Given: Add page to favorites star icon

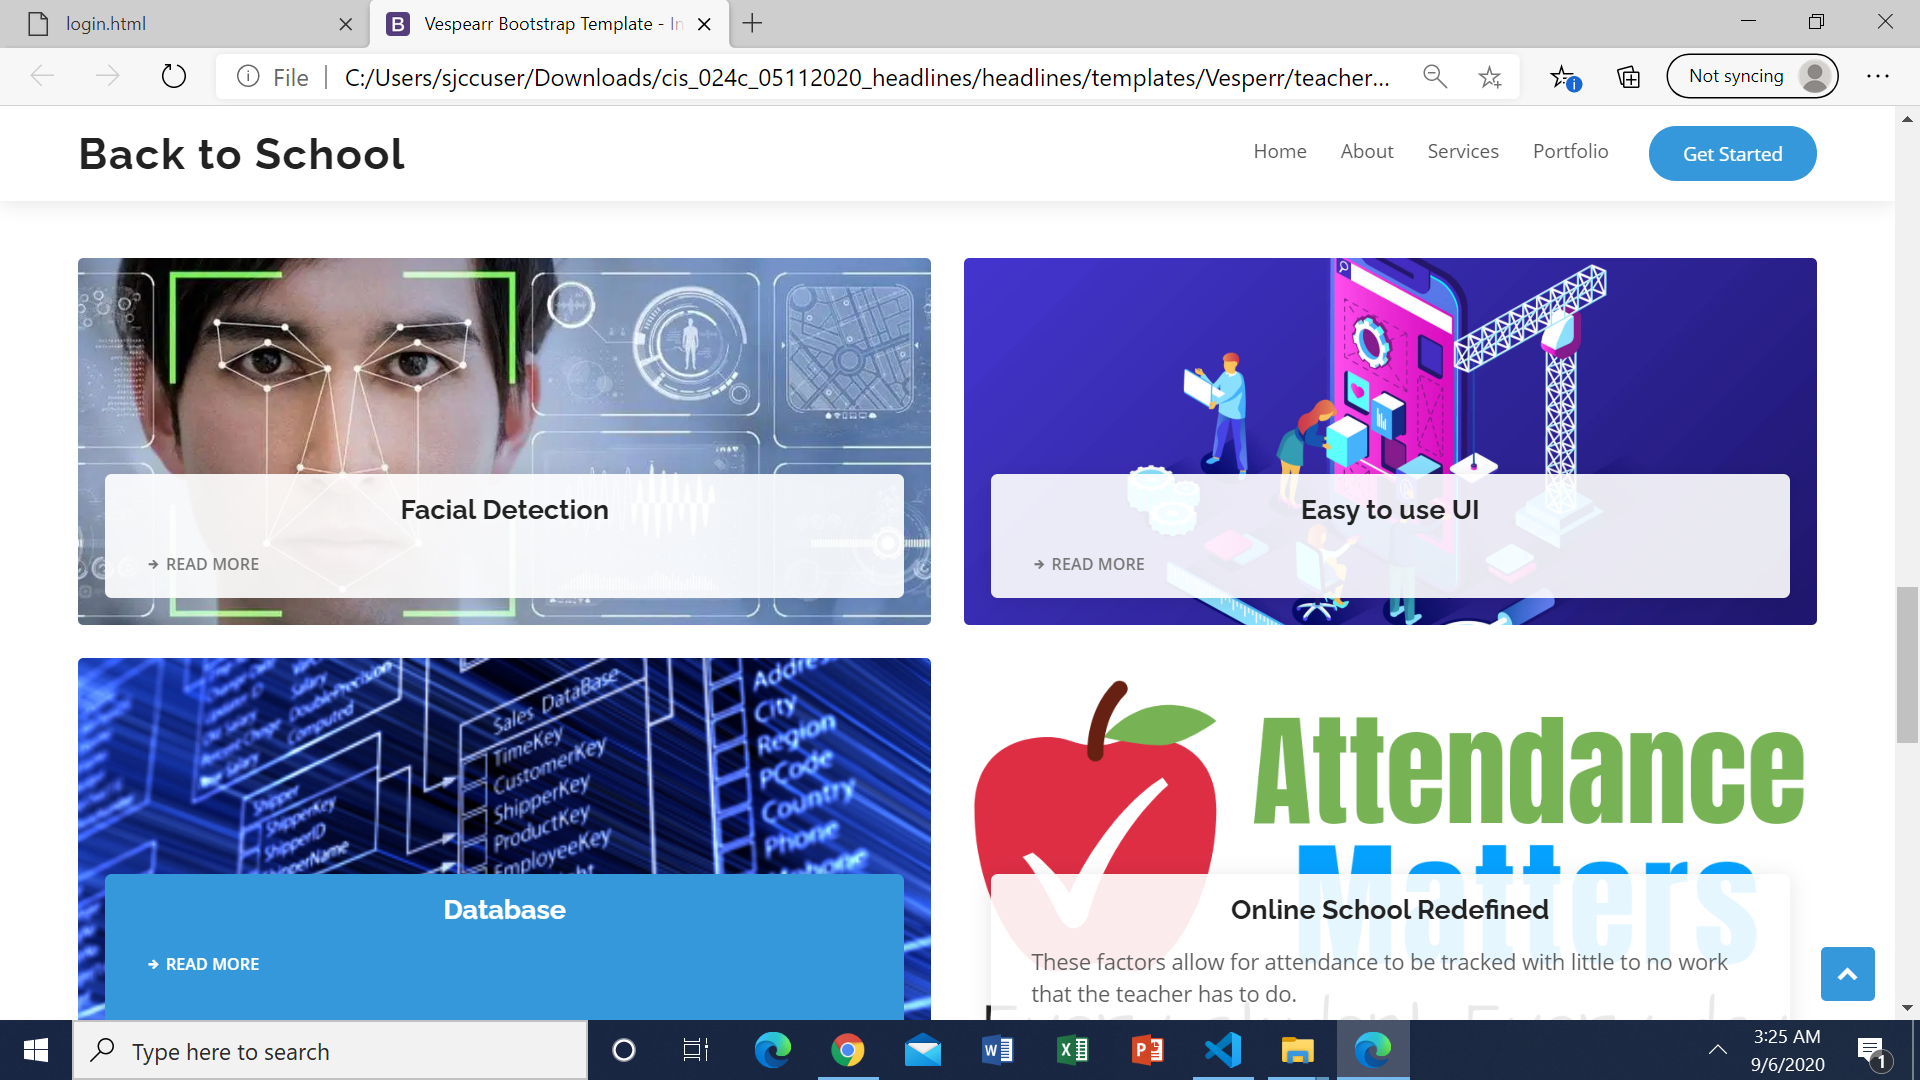Looking at the screenshot, I should (x=1490, y=77).
